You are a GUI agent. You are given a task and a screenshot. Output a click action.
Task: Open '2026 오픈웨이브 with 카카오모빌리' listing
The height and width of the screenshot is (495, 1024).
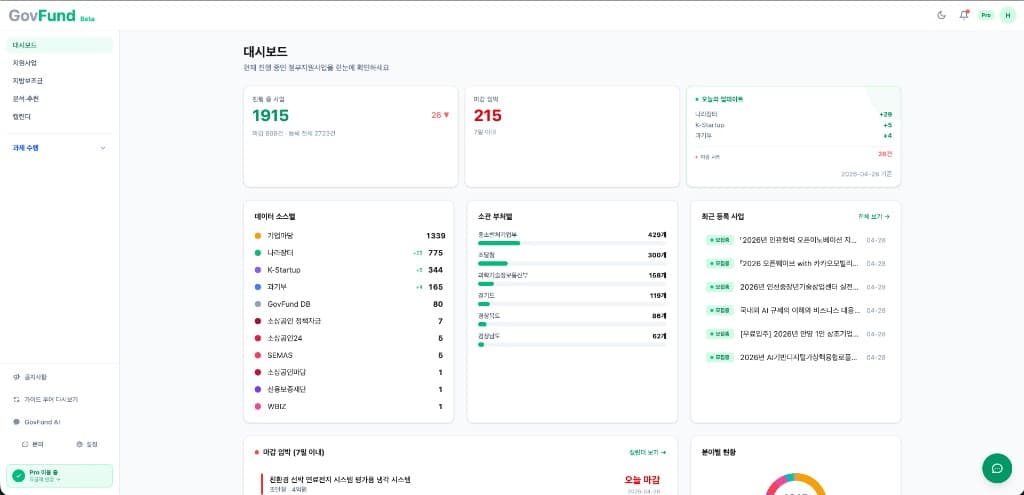click(x=797, y=263)
